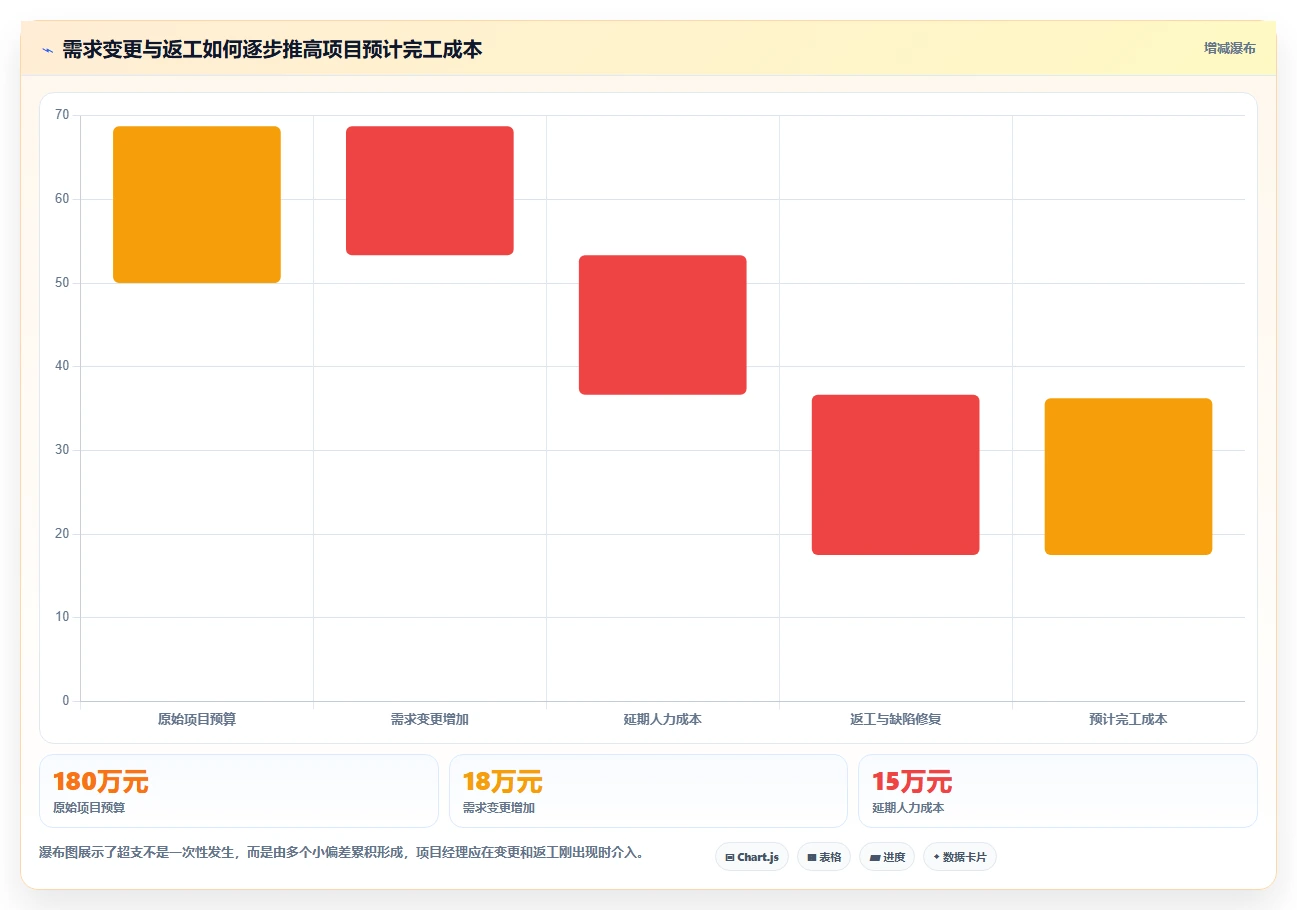The height and width of the screenshot is (910, 1297).
Task: Click the 数据卡片 tag chip
Action: [960, 857]
